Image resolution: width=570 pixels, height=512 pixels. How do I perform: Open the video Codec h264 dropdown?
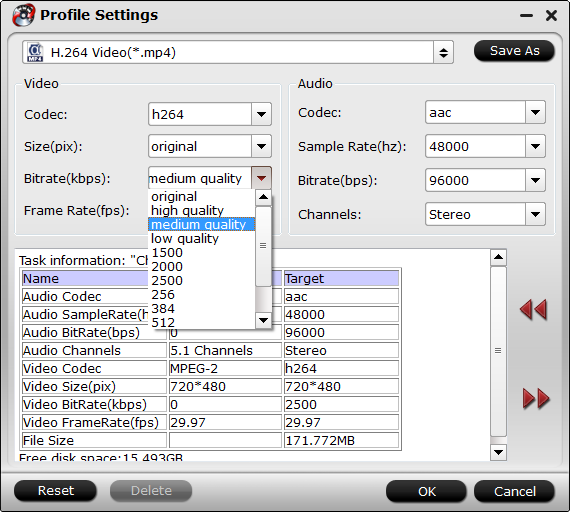pyautogui.click(x=261, y=114)
